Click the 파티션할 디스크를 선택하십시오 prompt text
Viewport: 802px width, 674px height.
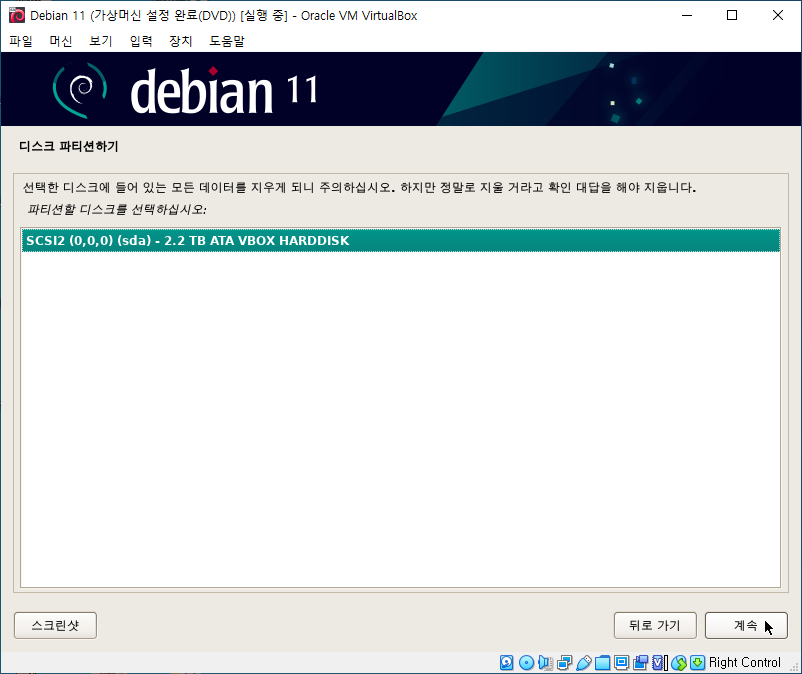117,210
